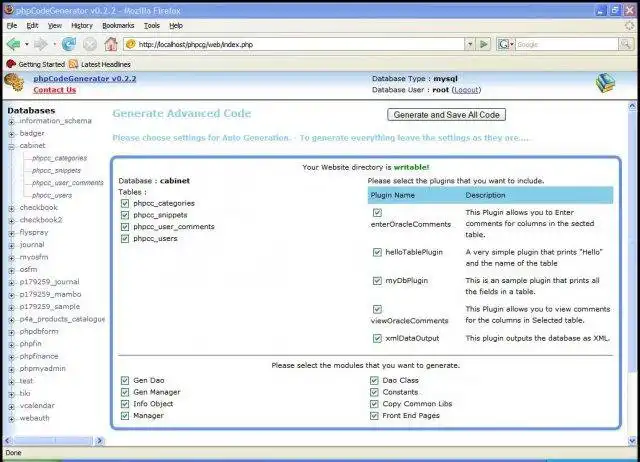Click the Contact Us link
The image size is (640, 462).
coord(55,90)
